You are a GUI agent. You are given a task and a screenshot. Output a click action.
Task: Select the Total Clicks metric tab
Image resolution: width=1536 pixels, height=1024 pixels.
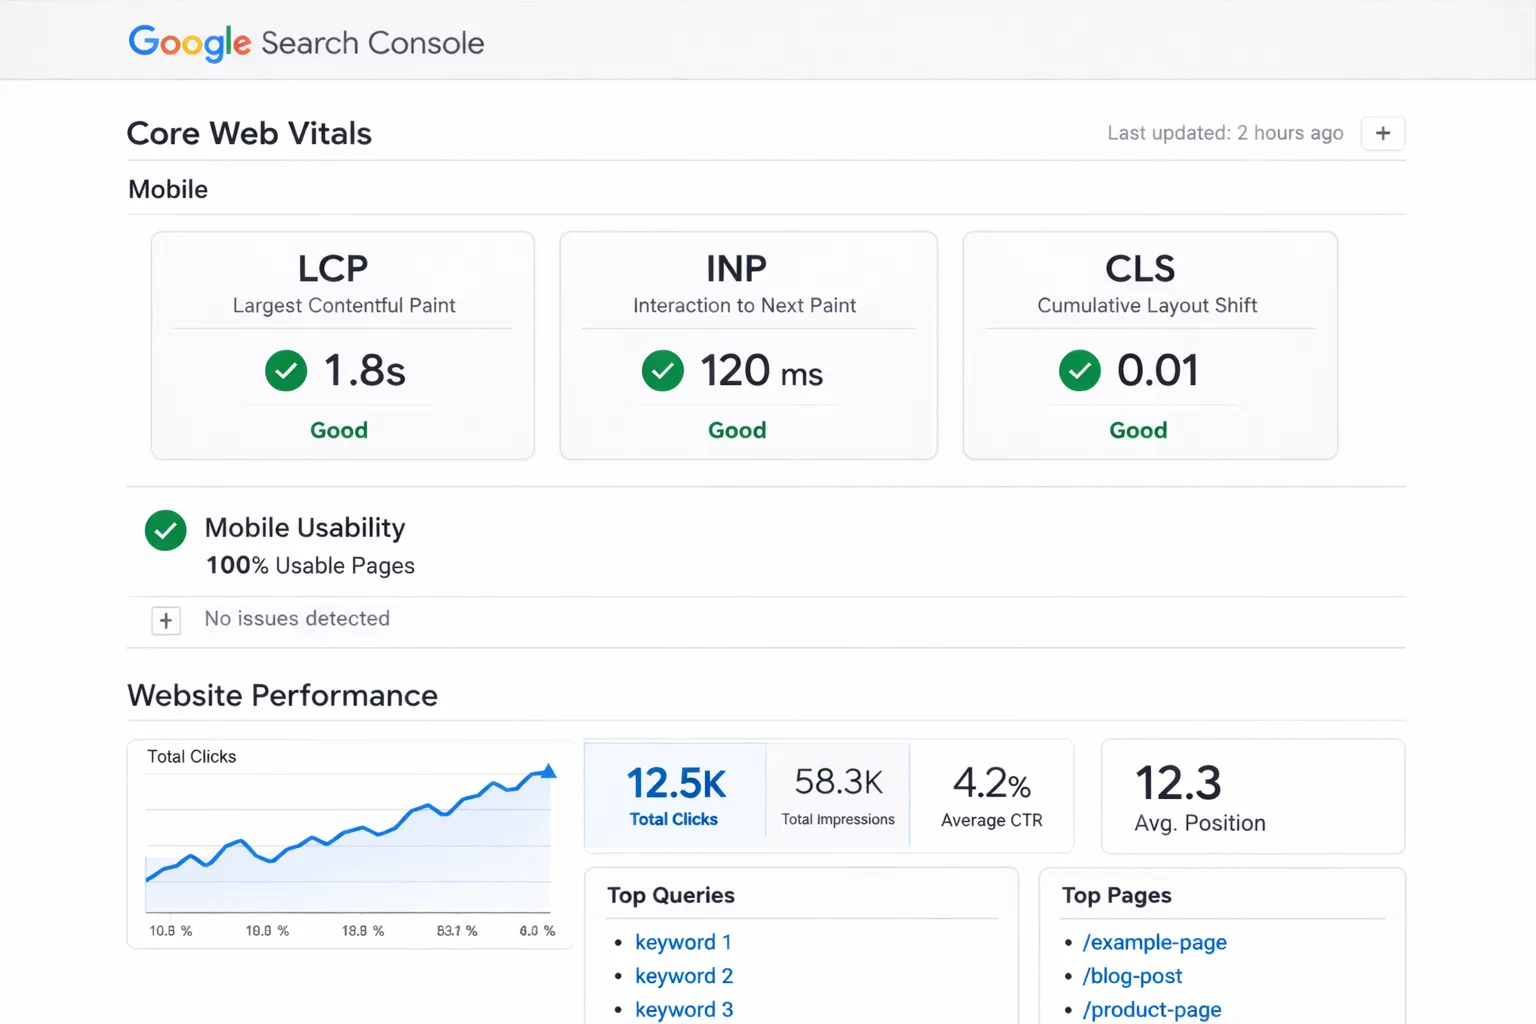coord(675,796)
